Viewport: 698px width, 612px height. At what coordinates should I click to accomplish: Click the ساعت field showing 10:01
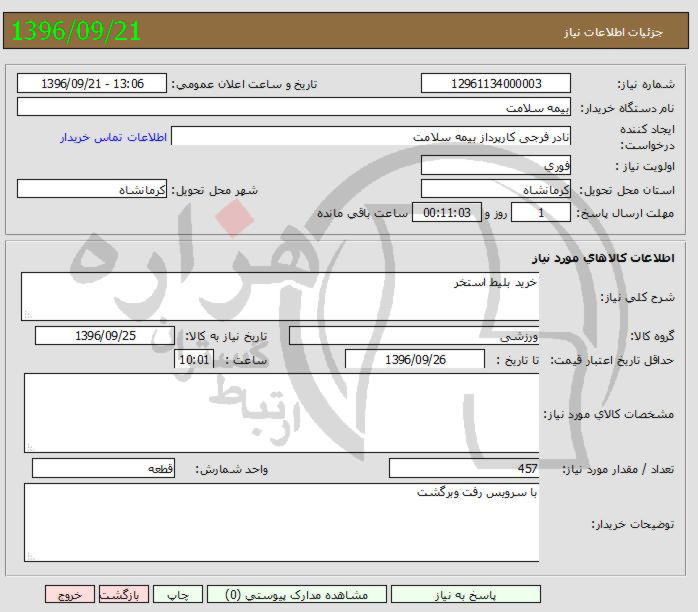[x=194, y=359]
